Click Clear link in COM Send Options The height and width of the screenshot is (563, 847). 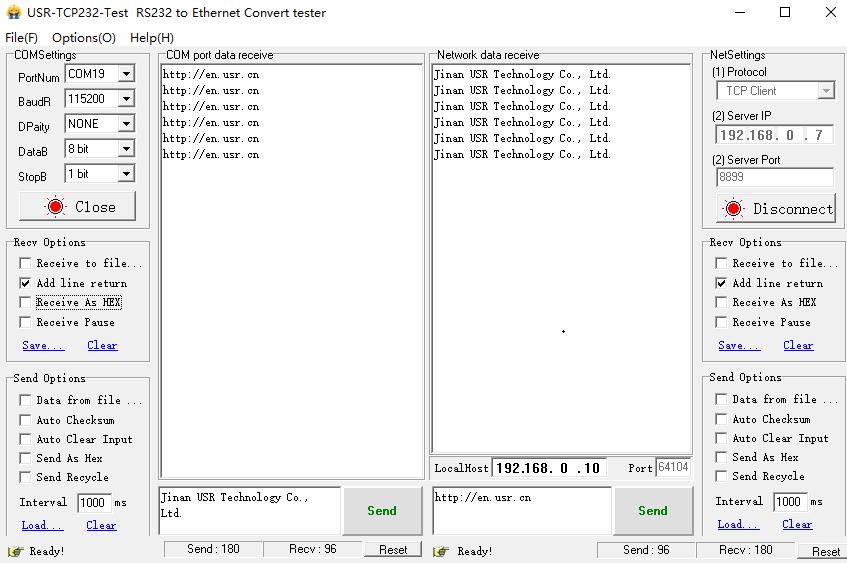[x=101, y=525]
